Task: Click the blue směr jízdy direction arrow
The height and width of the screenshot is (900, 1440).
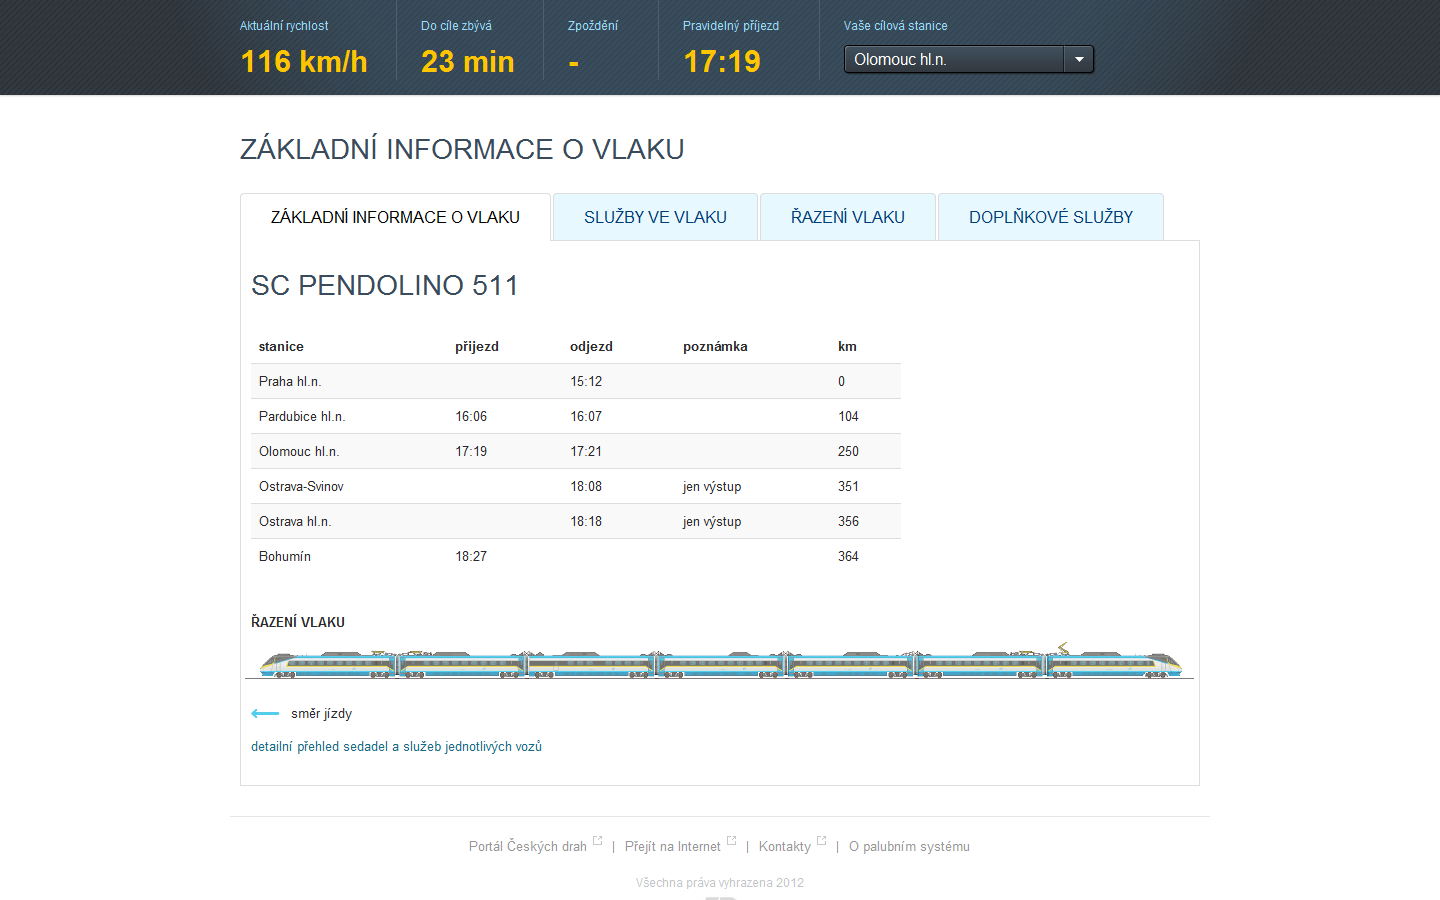Action: click(265, 713)
